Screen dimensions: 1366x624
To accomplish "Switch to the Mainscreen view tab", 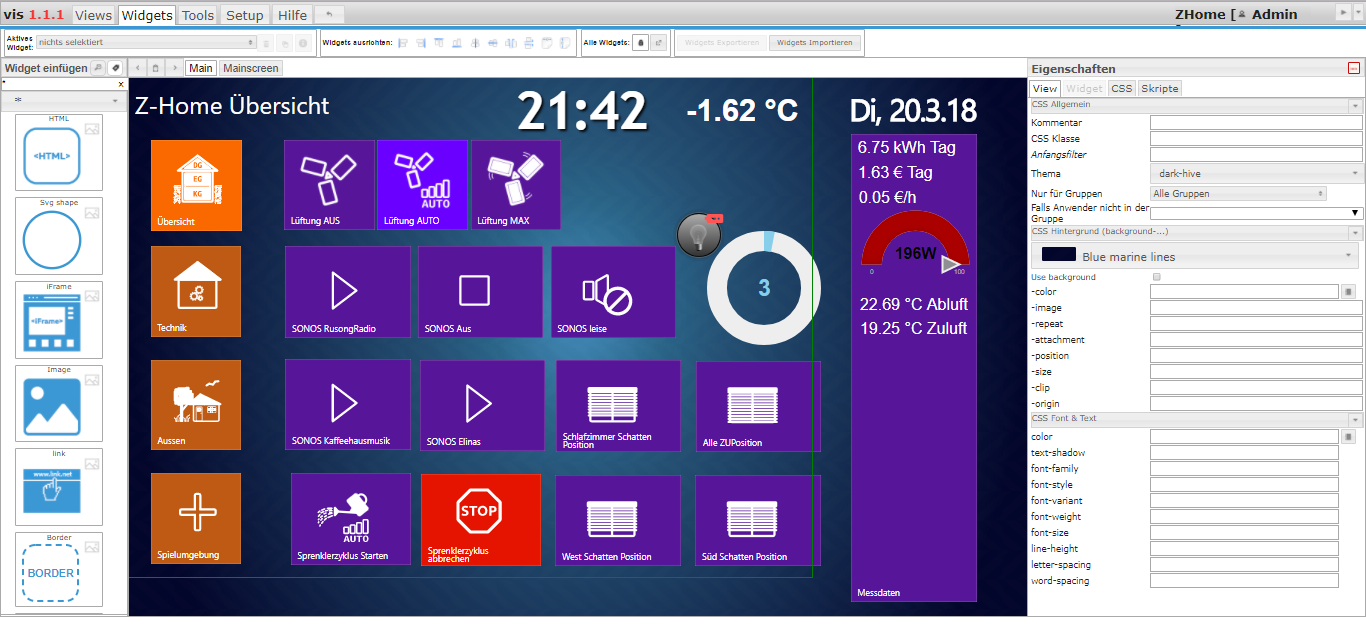I will point(251,68).
